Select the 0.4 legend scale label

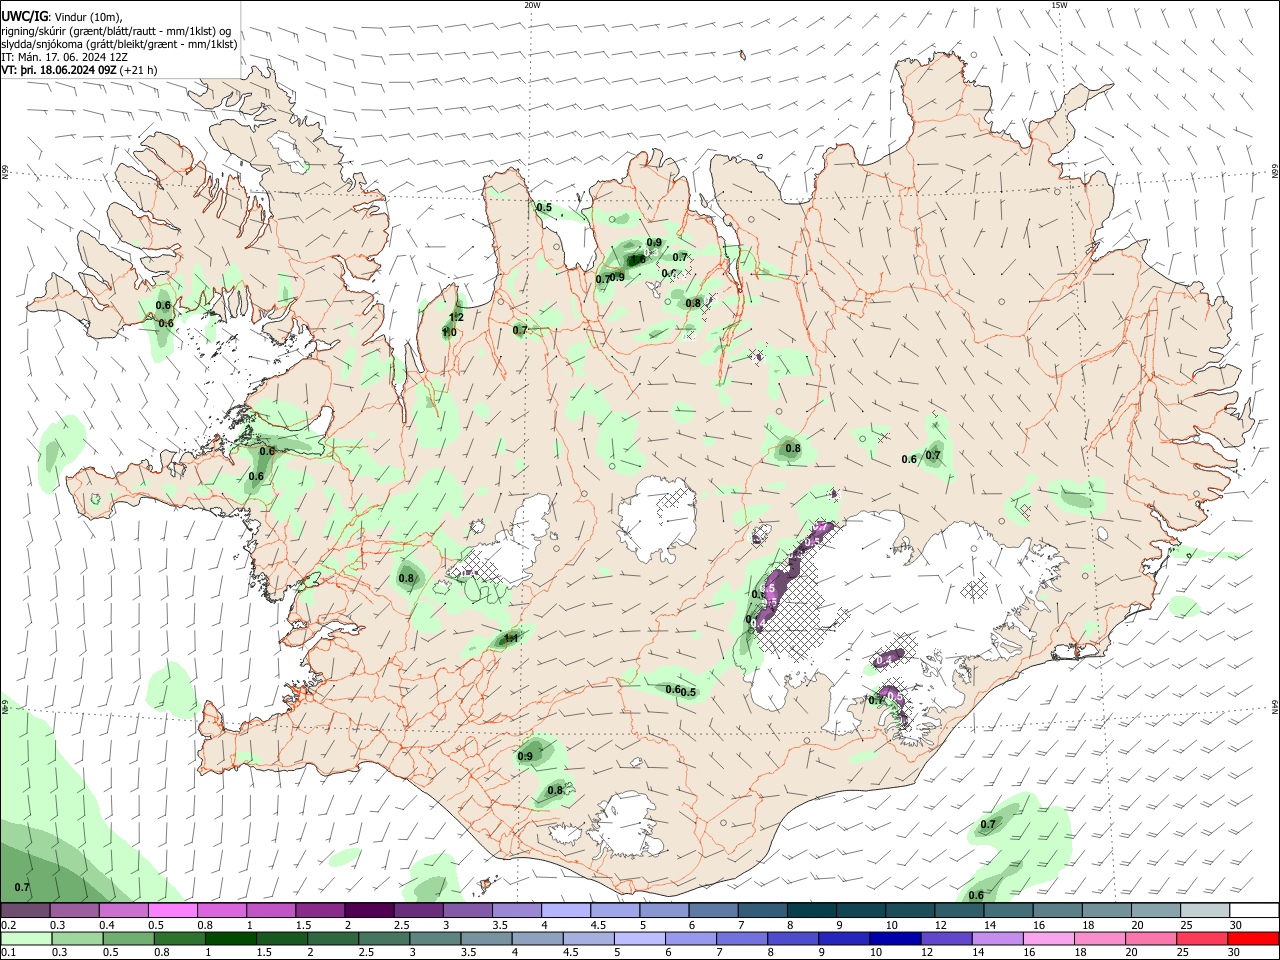(107, 925)
